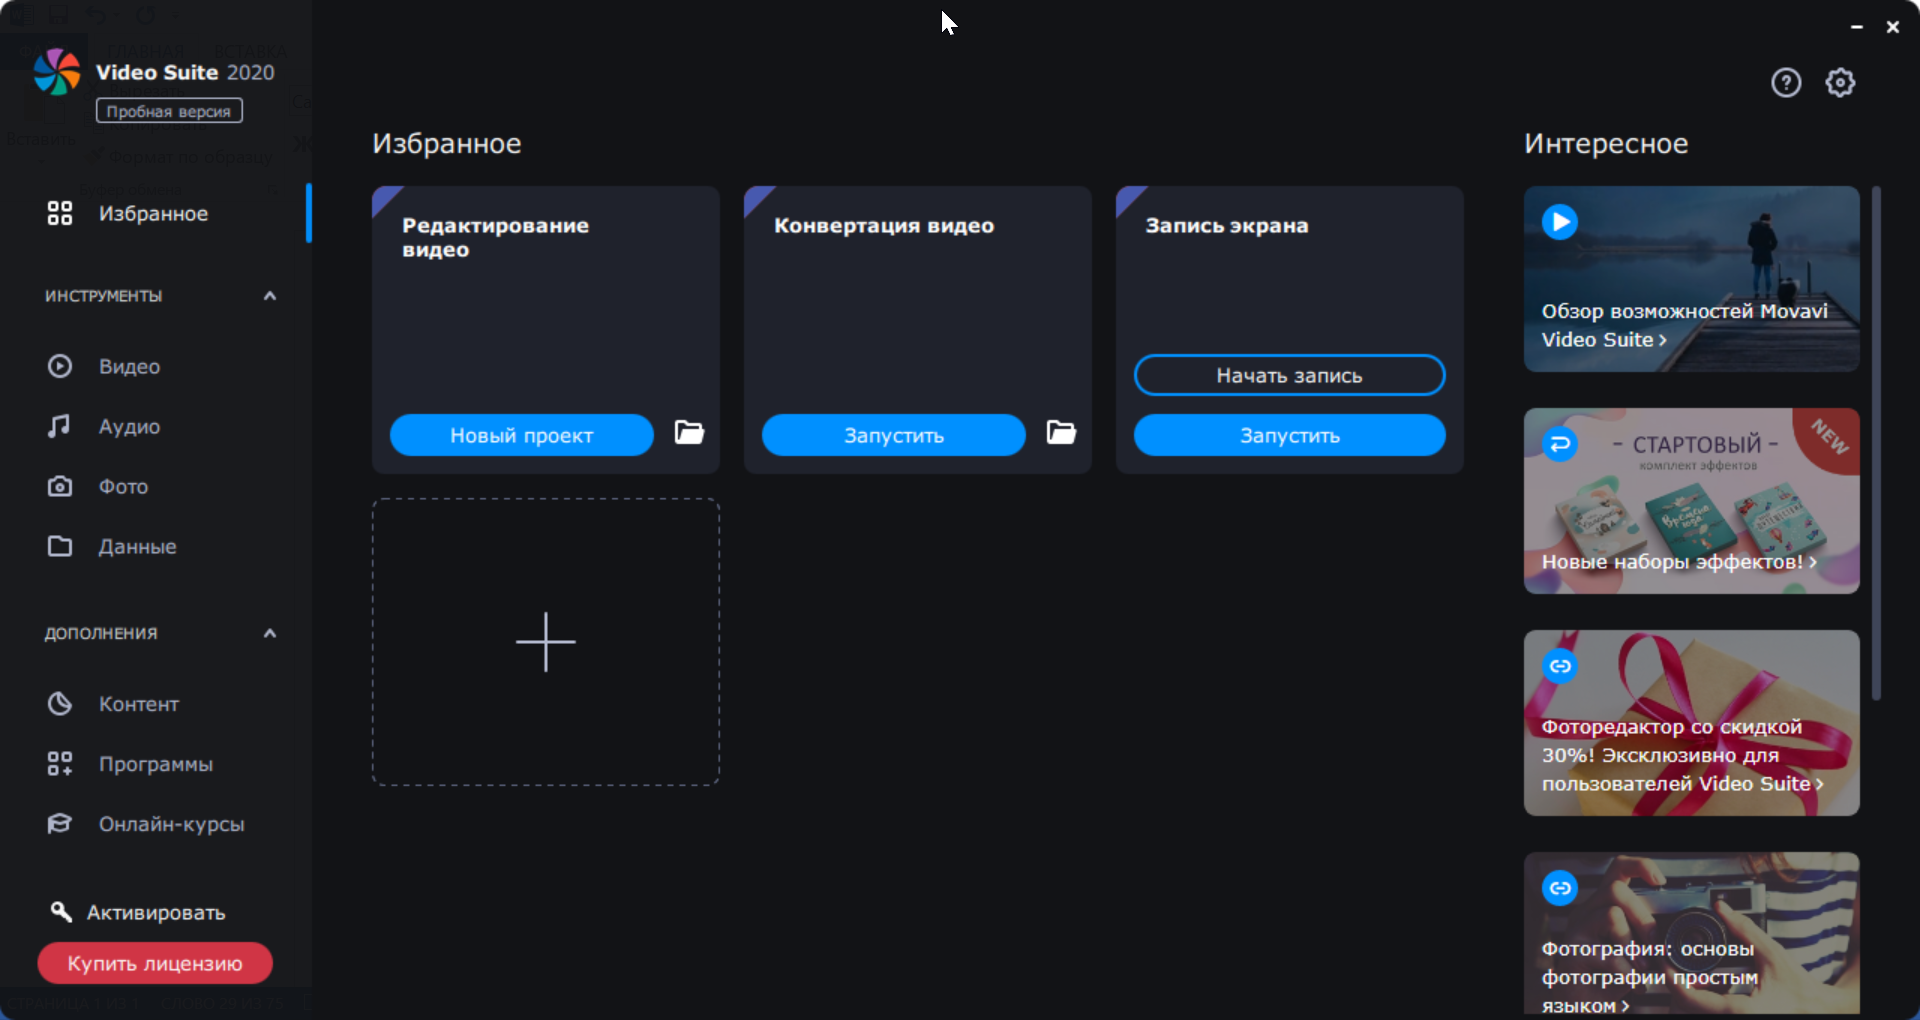Click link icon on Фотография основы card
The height and width of the screenshot is (1020, 1920).
(1560, 888)
